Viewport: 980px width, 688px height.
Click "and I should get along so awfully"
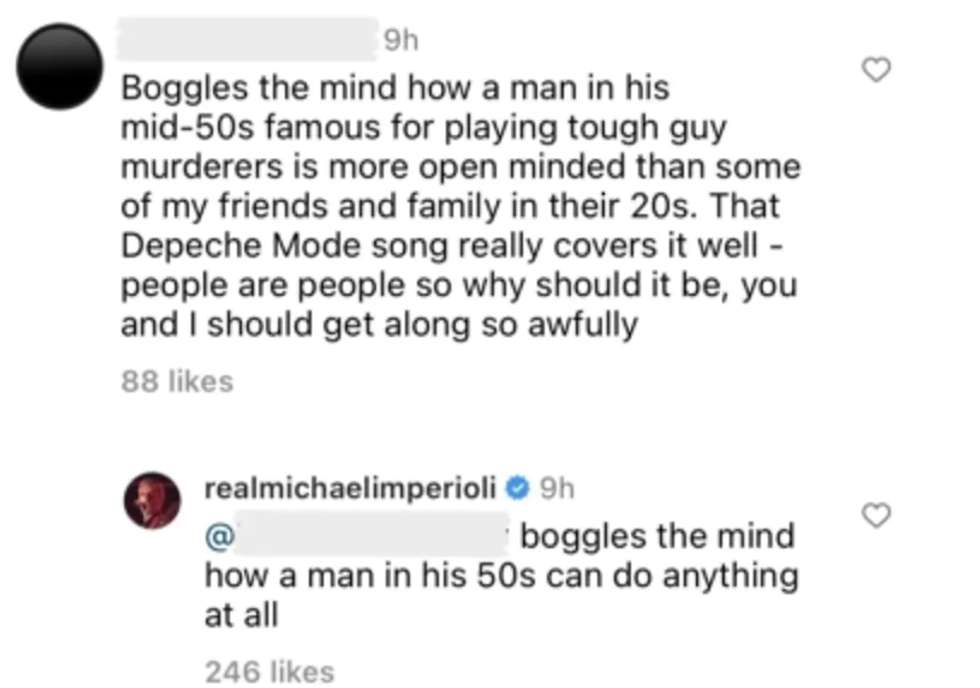click(378, 326)
